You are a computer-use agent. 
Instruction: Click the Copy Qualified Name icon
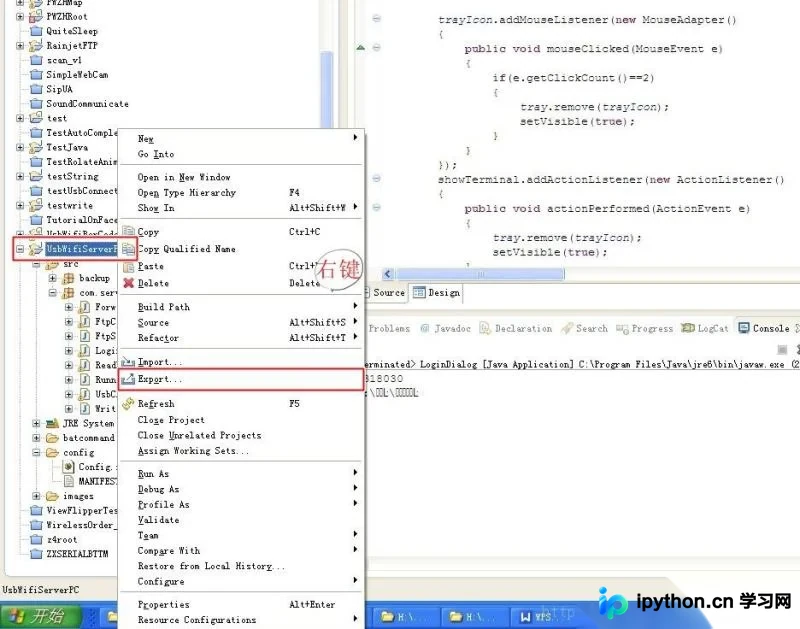[129, 249]
